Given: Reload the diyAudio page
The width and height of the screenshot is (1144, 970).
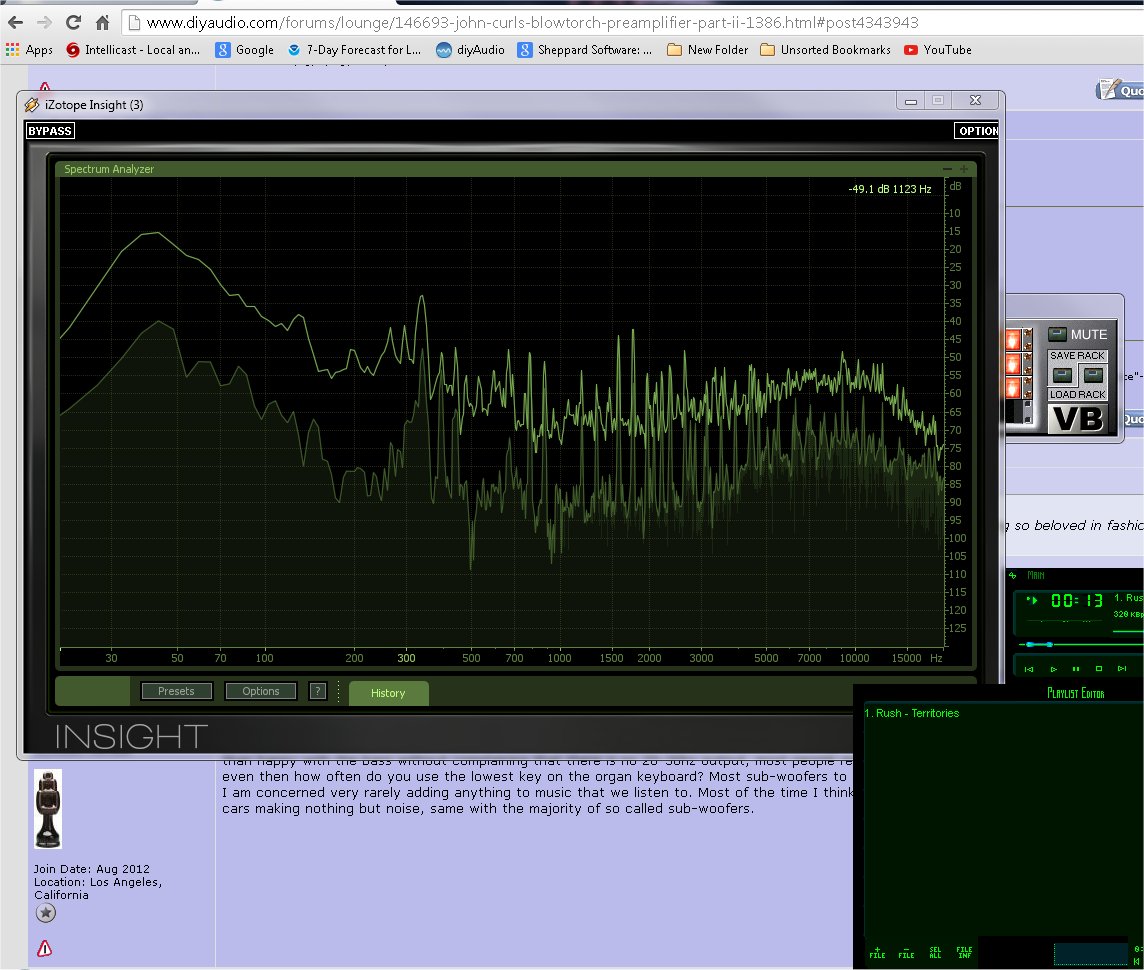Looking at the screenshot, I should point(73,23).
